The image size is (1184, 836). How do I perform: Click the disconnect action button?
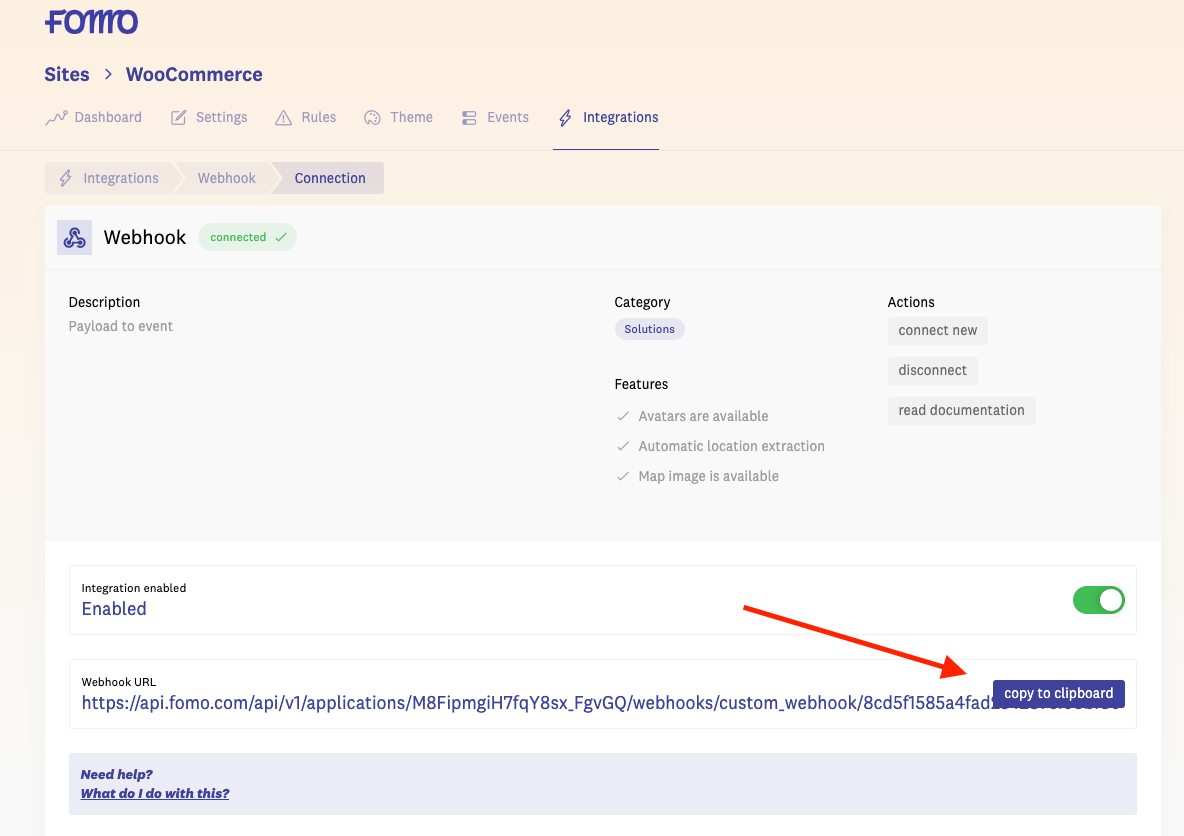pyautogui.click(x=933, y=371)
